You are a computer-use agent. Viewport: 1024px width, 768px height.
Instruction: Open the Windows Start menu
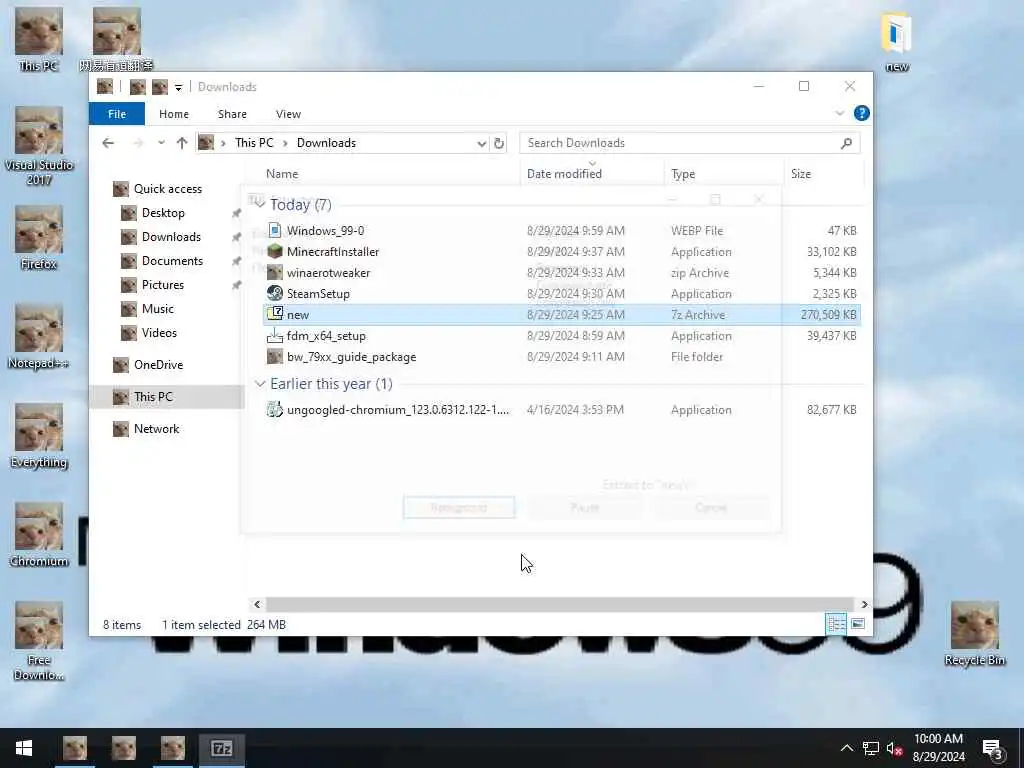coord(24,748)
